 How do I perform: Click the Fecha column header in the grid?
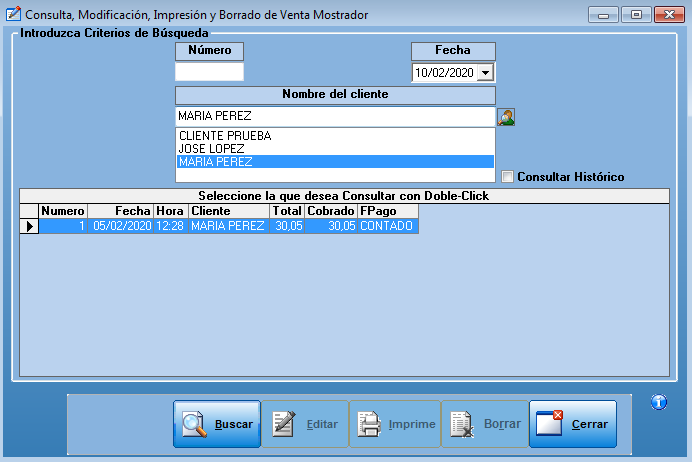[x=120, y=211]
